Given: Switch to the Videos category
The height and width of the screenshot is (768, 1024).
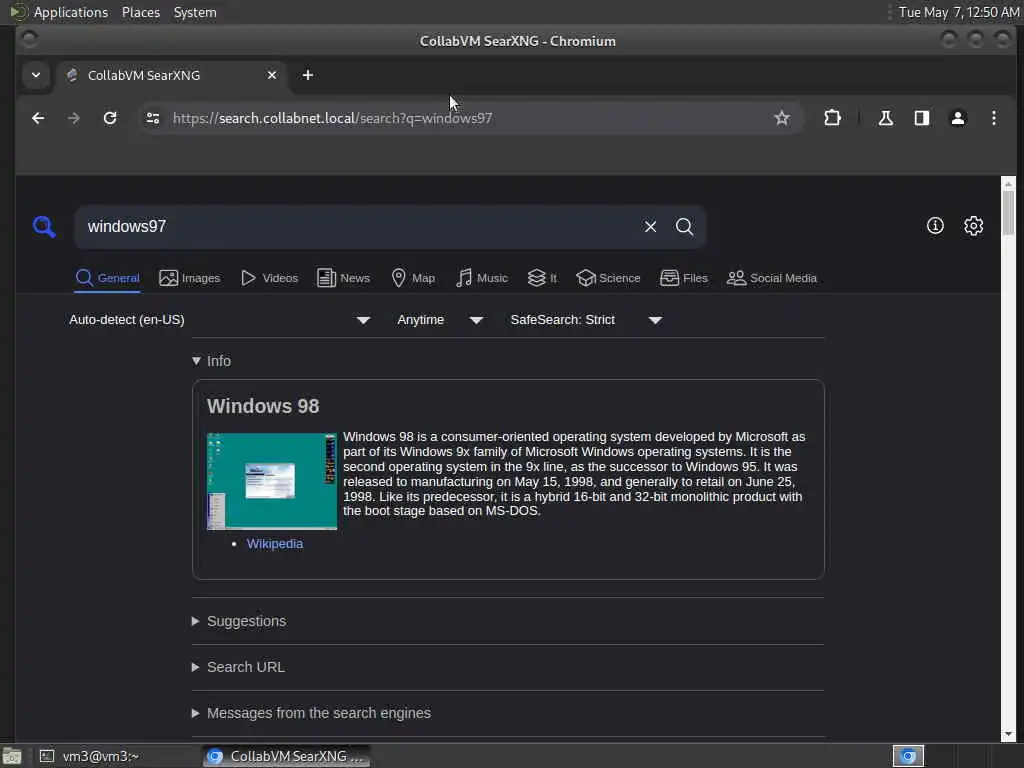Looking at the screenshot, I should 269,278.
